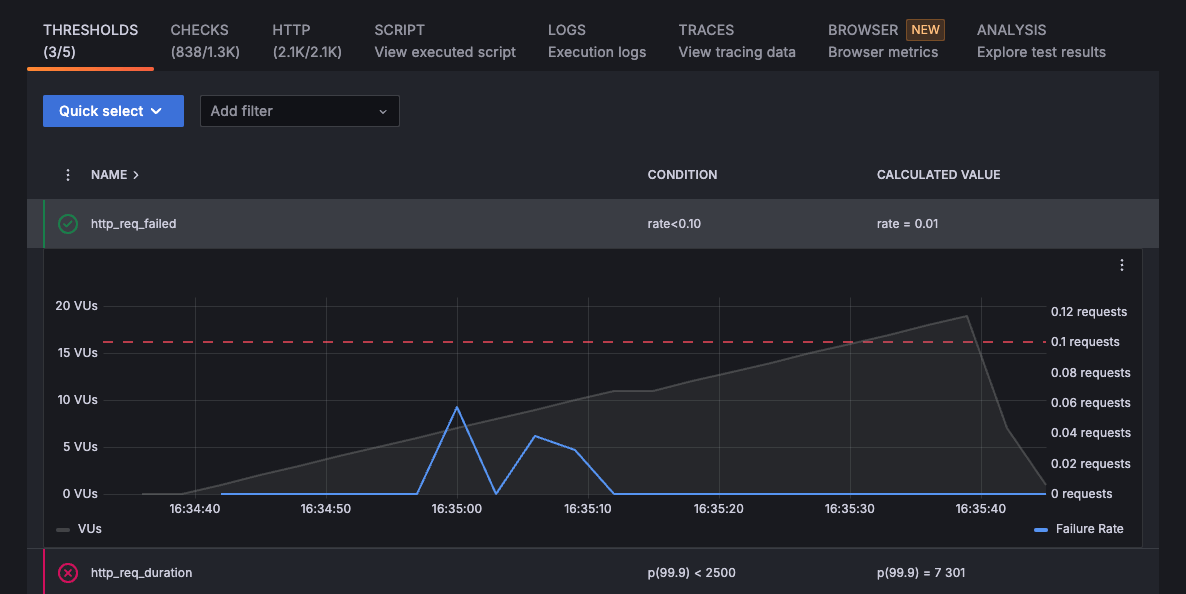Open the SCRIPT tab
Image resolution: width=1186 pixels, height=594 pixels.
click(445, 41)
